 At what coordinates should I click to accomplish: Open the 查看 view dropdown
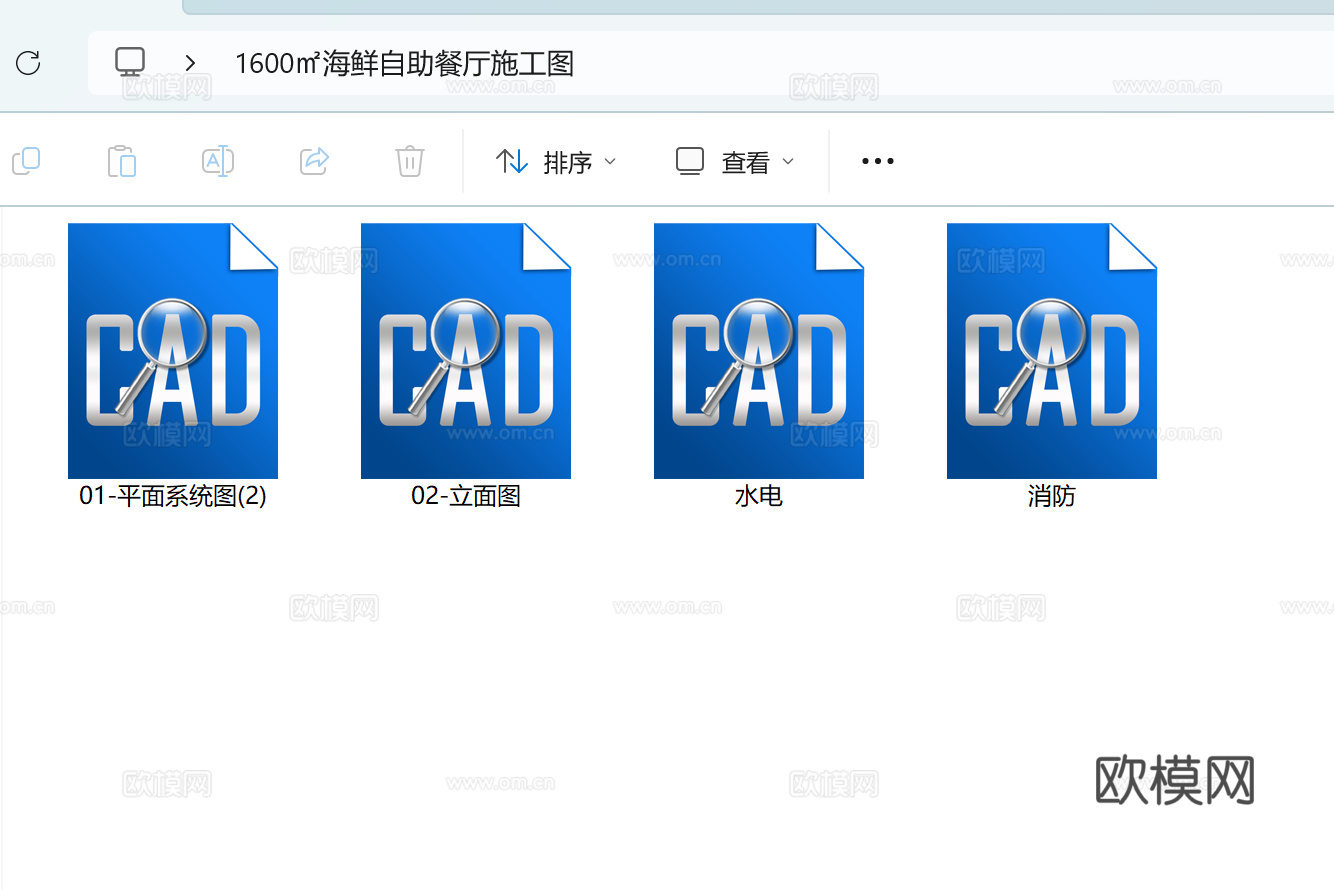pos(735,161)
